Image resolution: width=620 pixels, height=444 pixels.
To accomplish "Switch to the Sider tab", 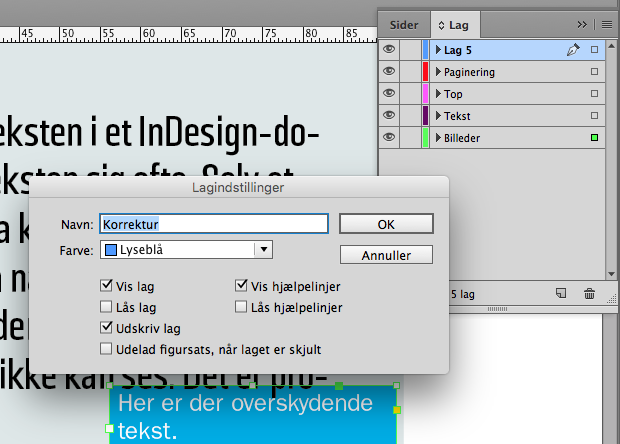I will (404, 22).
